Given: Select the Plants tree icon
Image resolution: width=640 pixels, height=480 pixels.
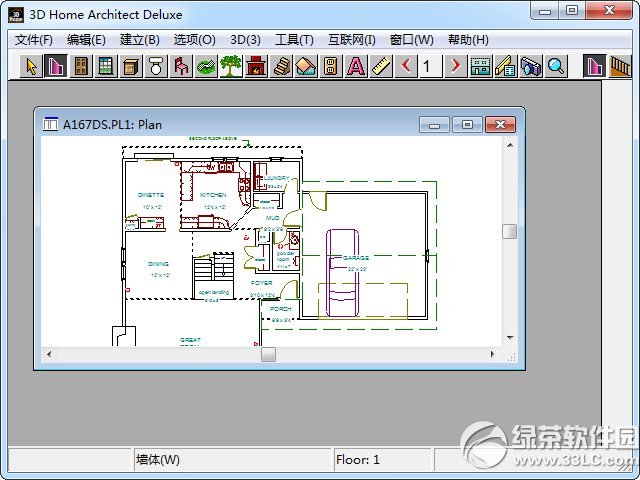Looking at the screenshot, I should 231,66.
